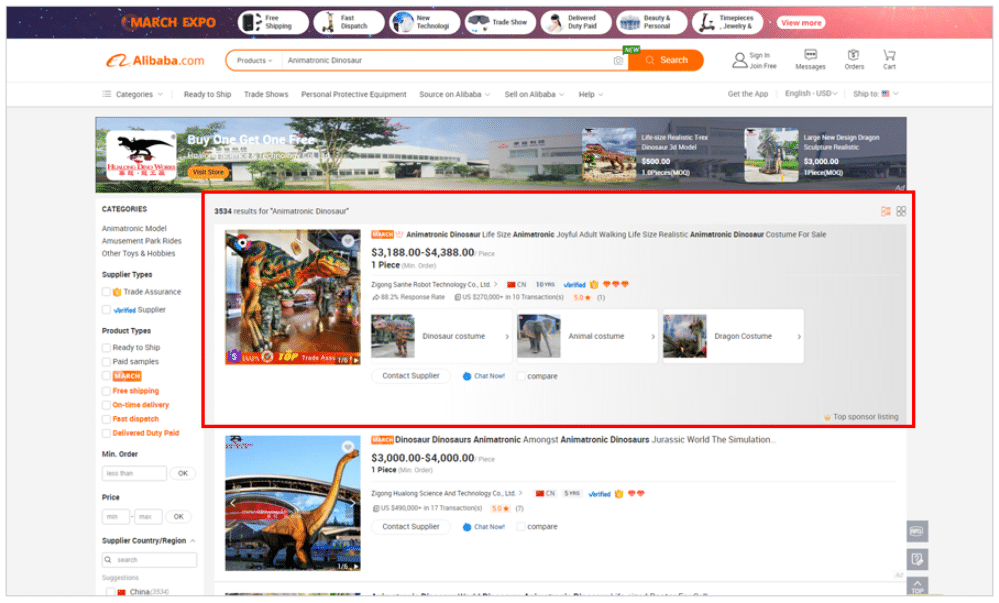Collapse the Supplier Country/Region section
Image resolution: width=999 pixels, height=603 pixels.
[192, 541]
